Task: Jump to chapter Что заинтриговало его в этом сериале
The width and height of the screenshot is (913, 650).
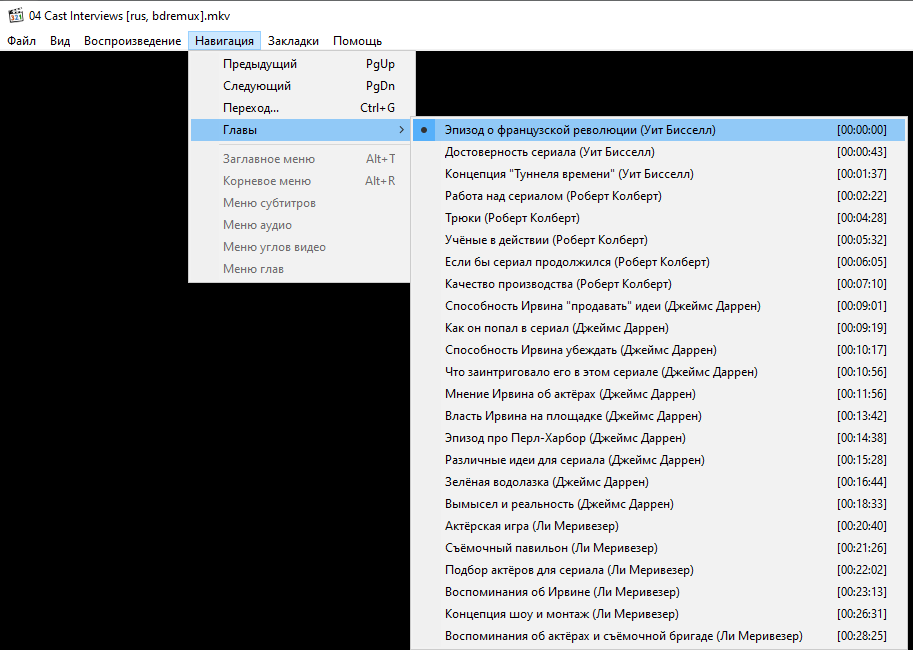Action: (659, 372)
